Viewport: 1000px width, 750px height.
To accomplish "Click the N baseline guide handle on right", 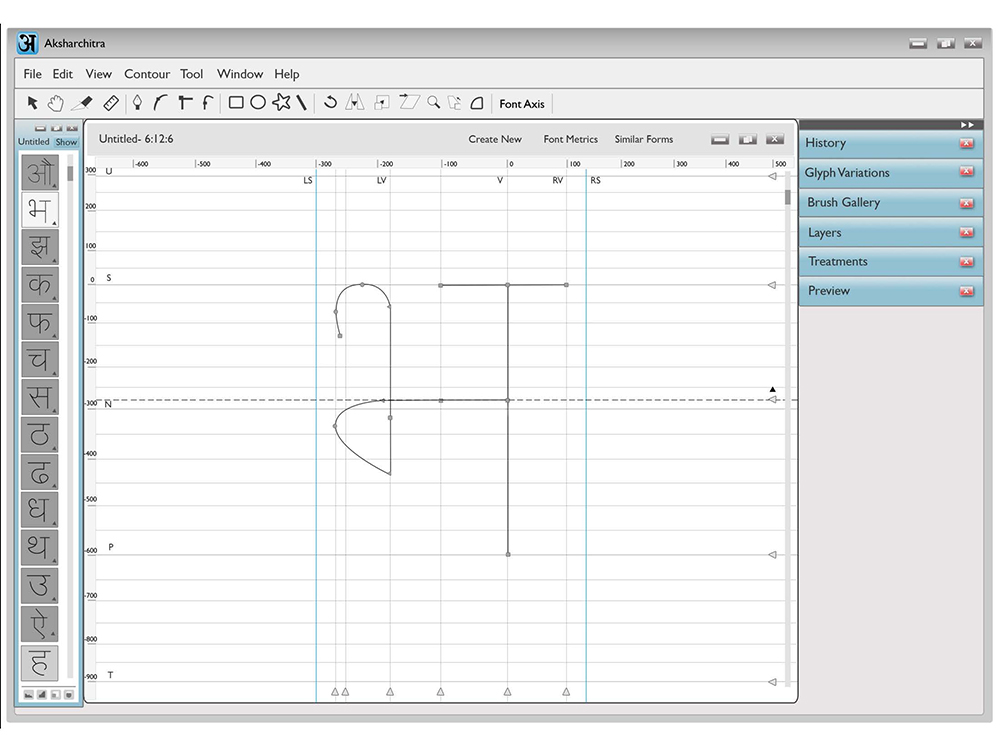I will point(772,400).
